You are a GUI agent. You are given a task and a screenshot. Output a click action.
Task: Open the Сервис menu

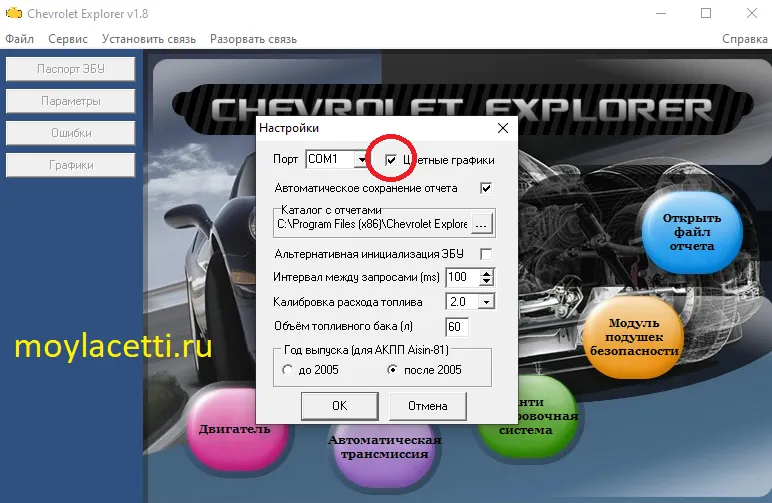[x=68, y=39]
